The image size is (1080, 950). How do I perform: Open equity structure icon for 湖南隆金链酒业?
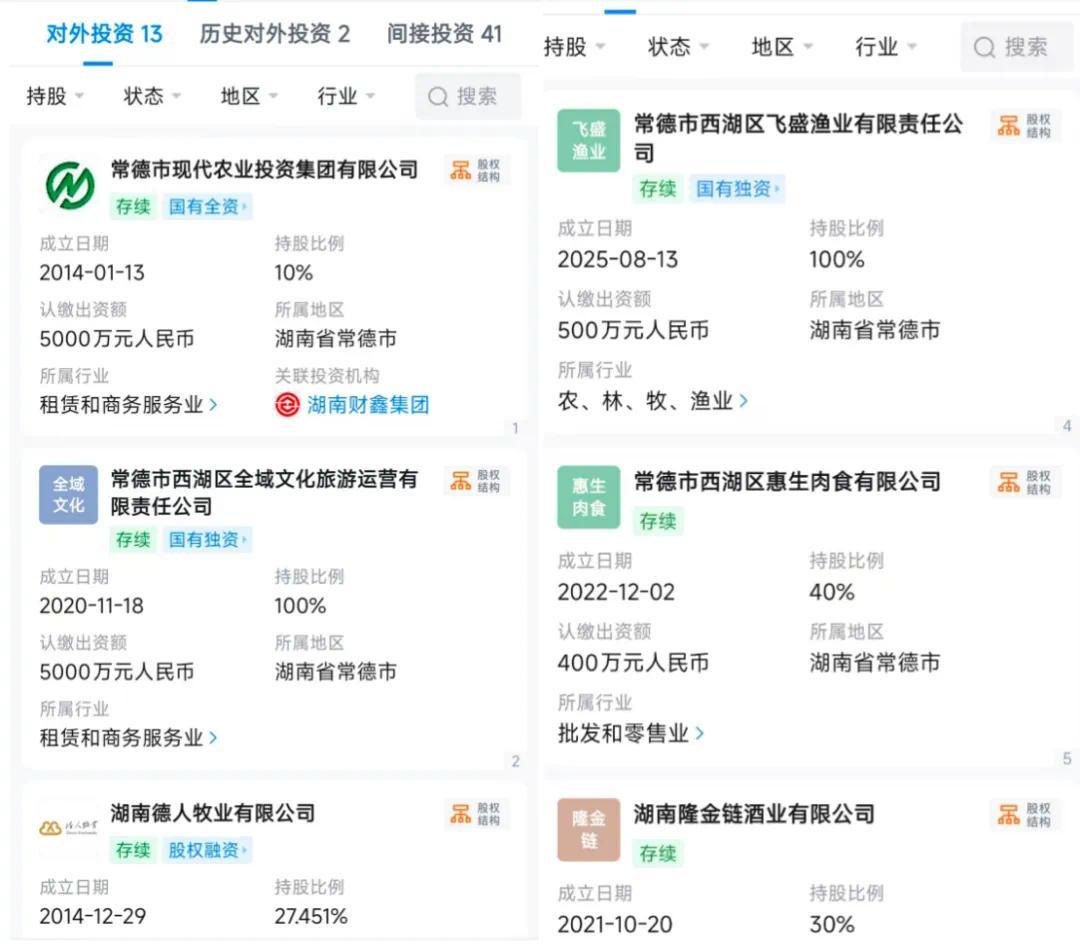click(1025, 815)
